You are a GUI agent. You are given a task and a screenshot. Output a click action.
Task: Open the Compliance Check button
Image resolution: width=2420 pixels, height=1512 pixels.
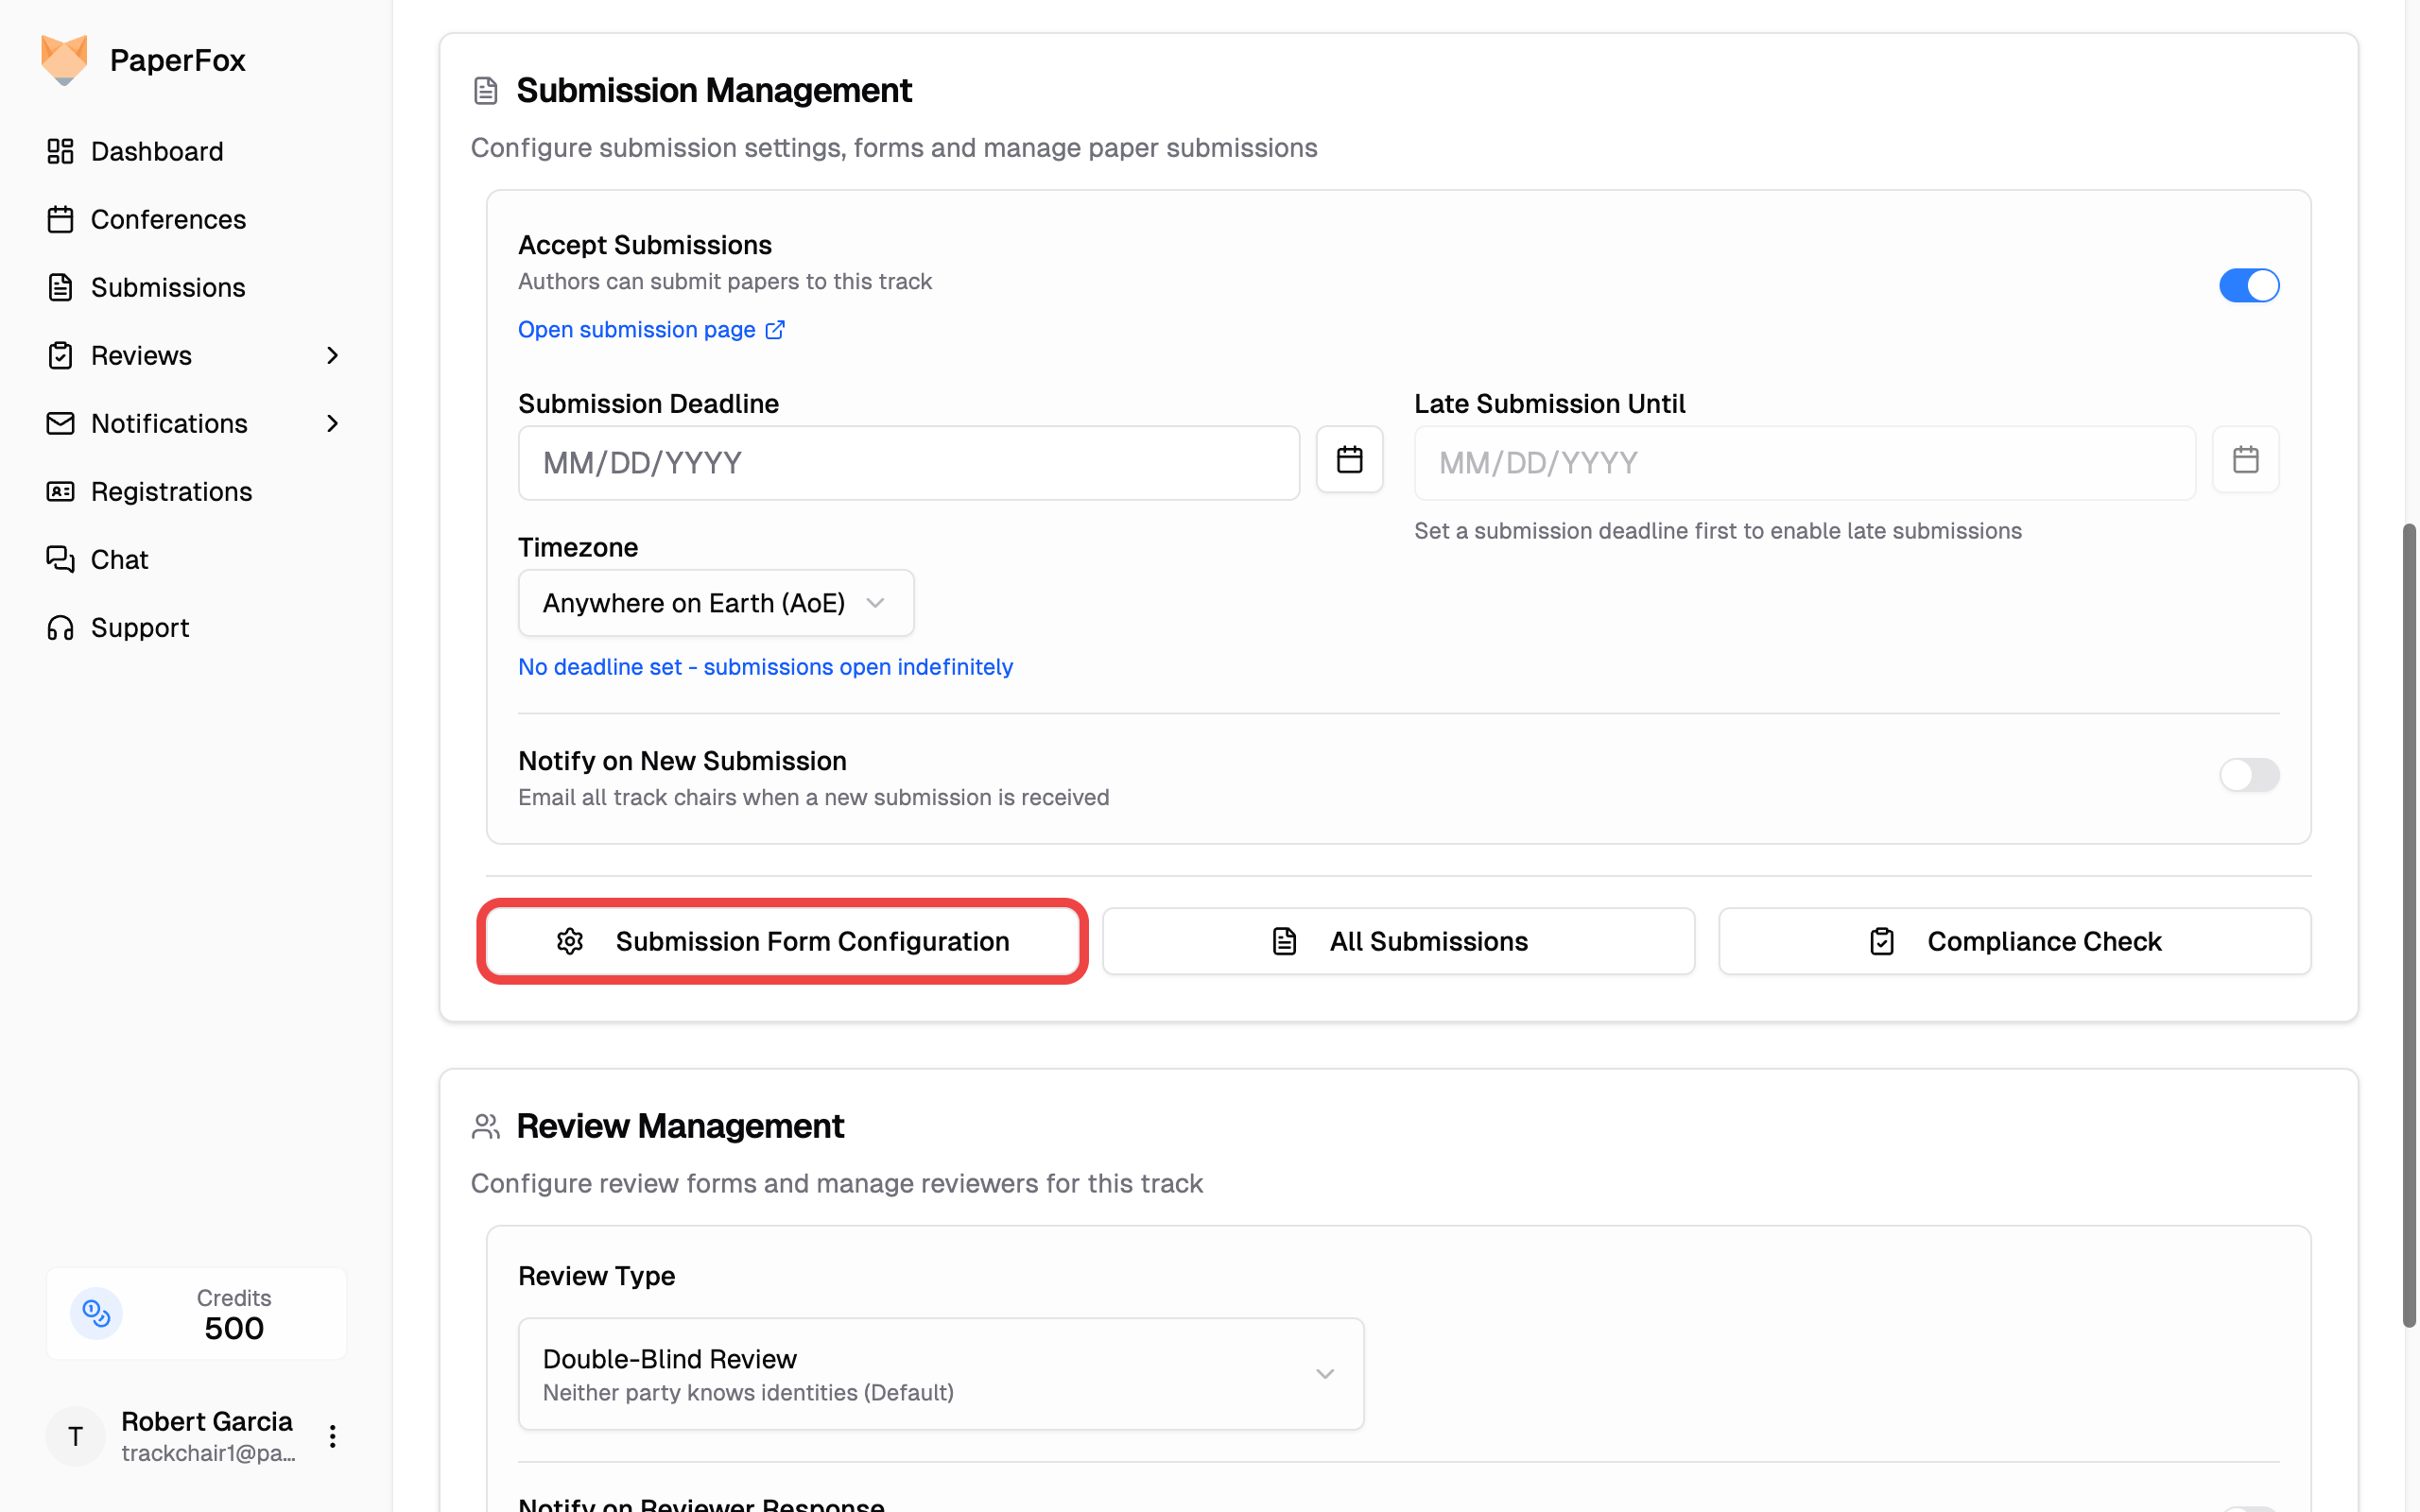pos(2014,941)
